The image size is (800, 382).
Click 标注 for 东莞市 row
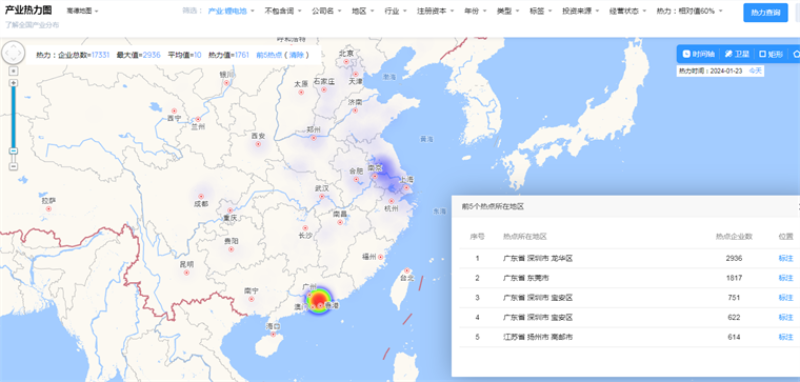click(x=786, y=278)
